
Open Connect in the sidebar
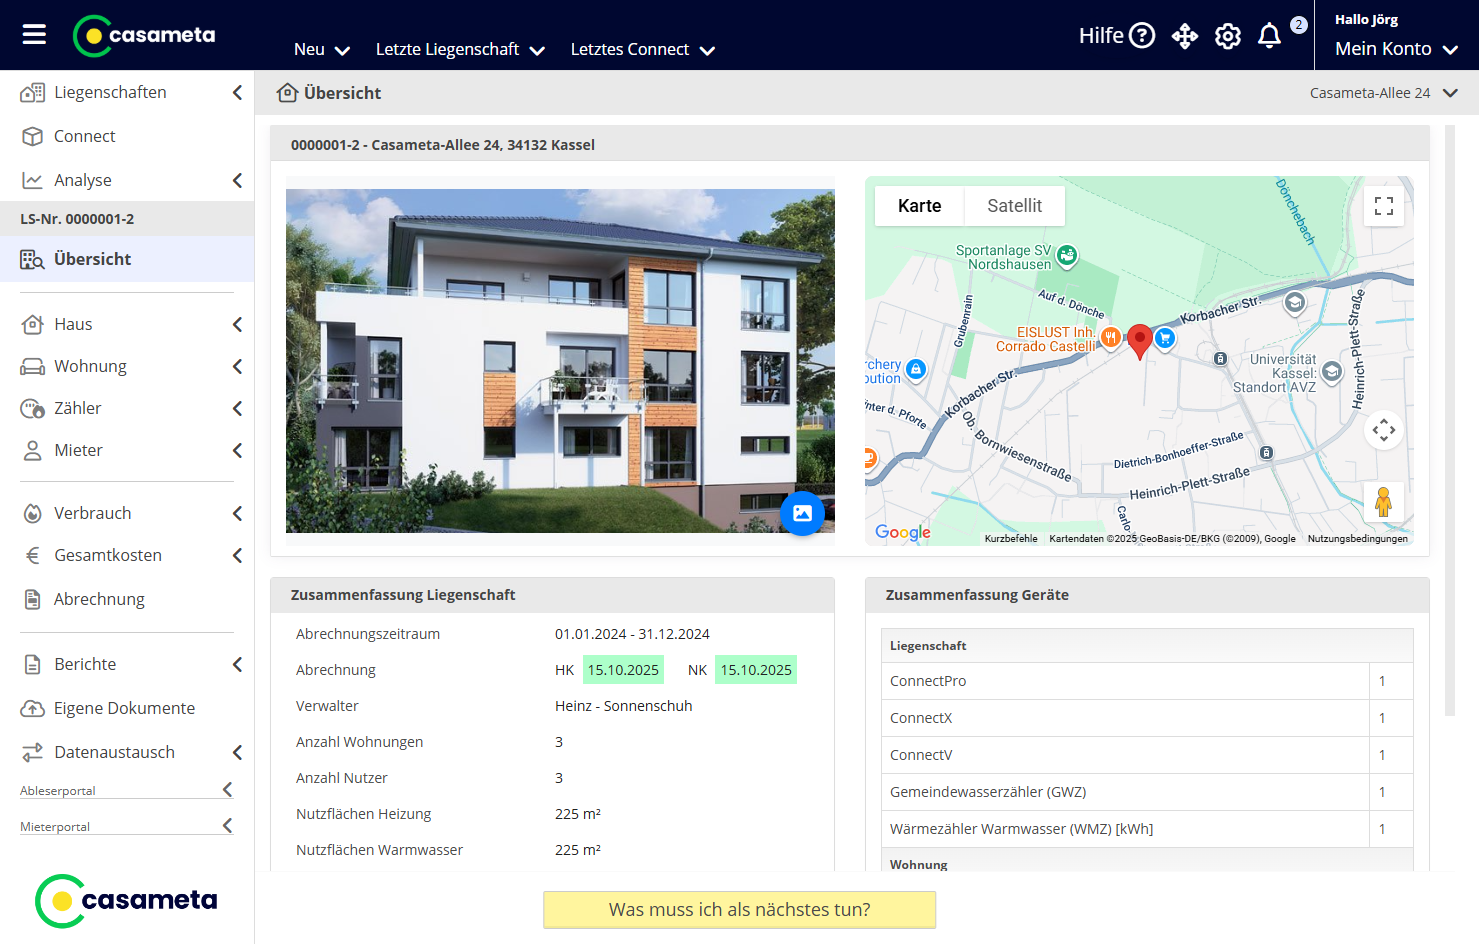click(x=85, y=136)
